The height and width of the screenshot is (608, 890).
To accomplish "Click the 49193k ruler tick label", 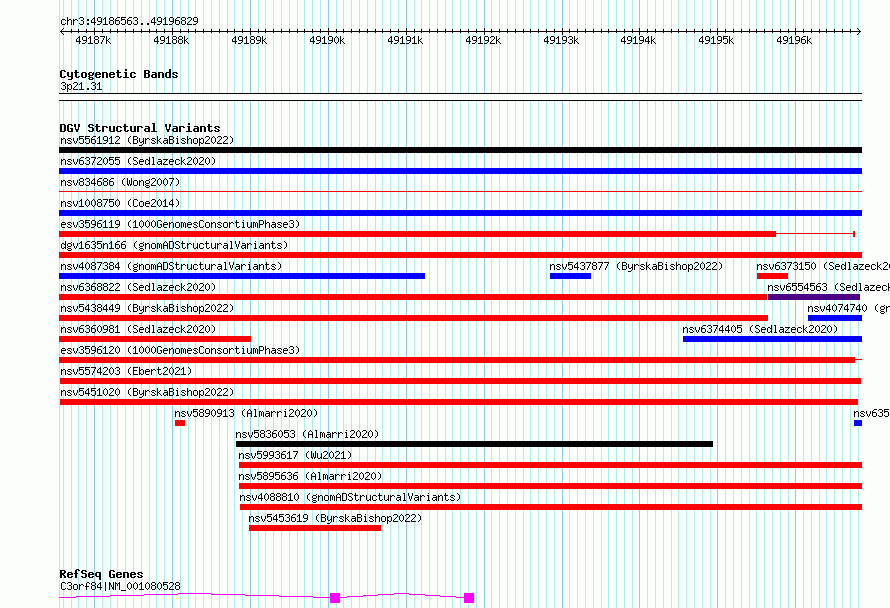I will click(x=561, y=40).
